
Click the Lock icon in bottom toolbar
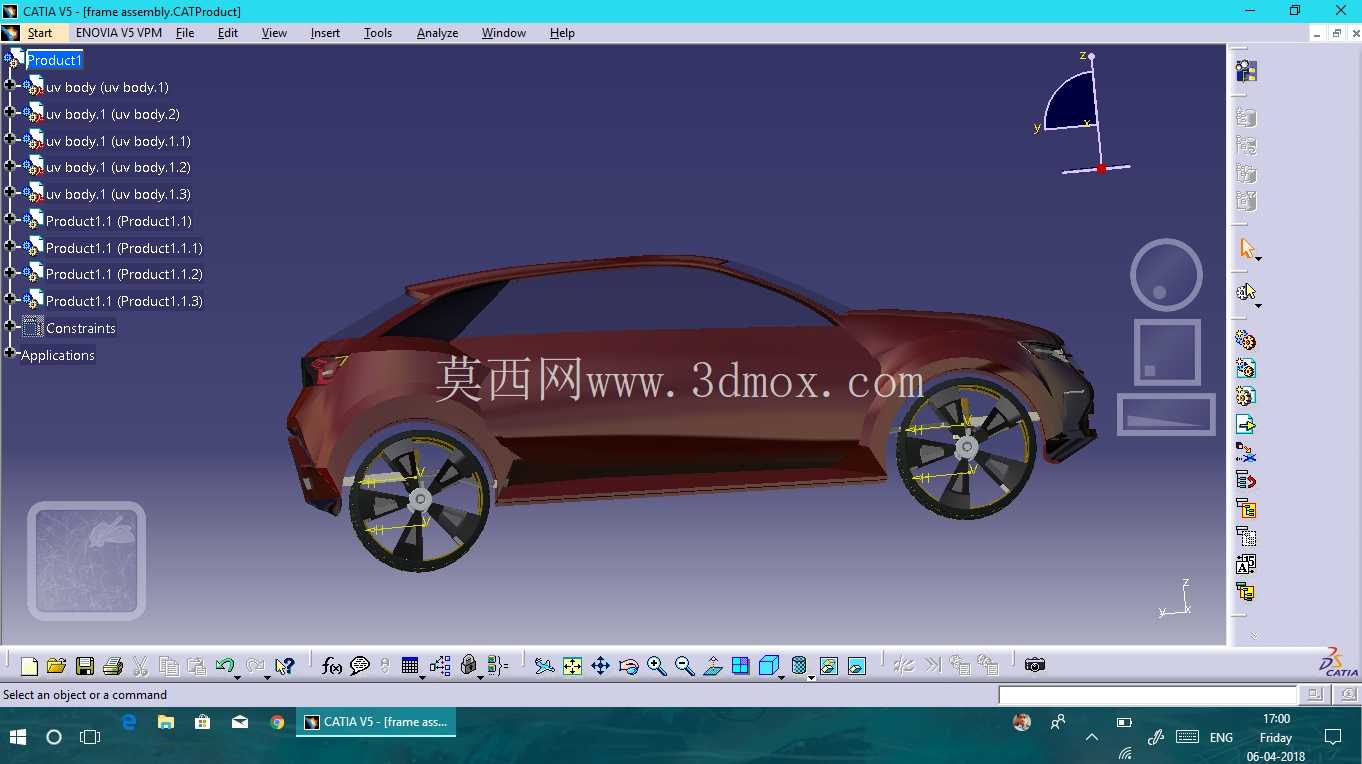coord(468,666)
